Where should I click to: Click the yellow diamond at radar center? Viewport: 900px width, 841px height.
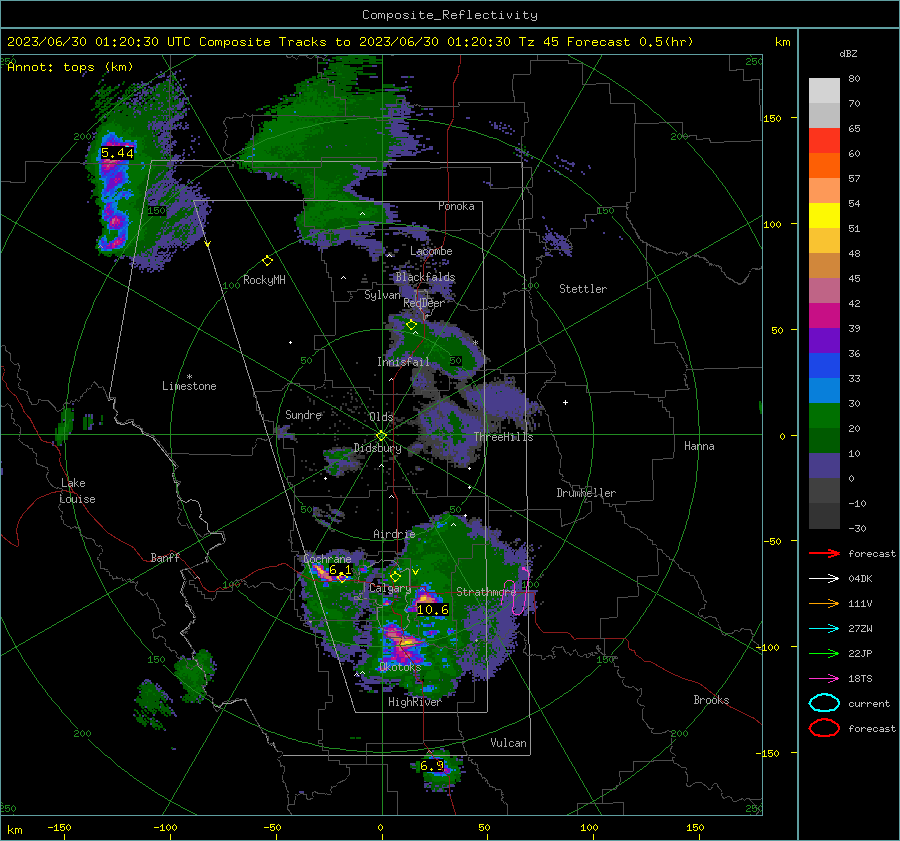coord(381,436)
